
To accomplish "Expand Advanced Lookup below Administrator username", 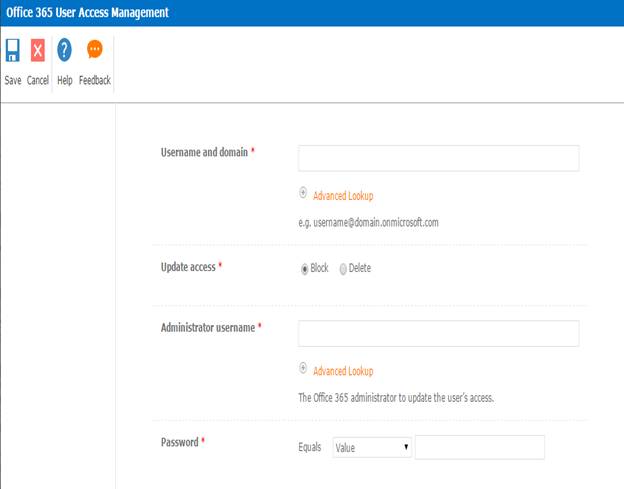I will (x=342, y=371).
